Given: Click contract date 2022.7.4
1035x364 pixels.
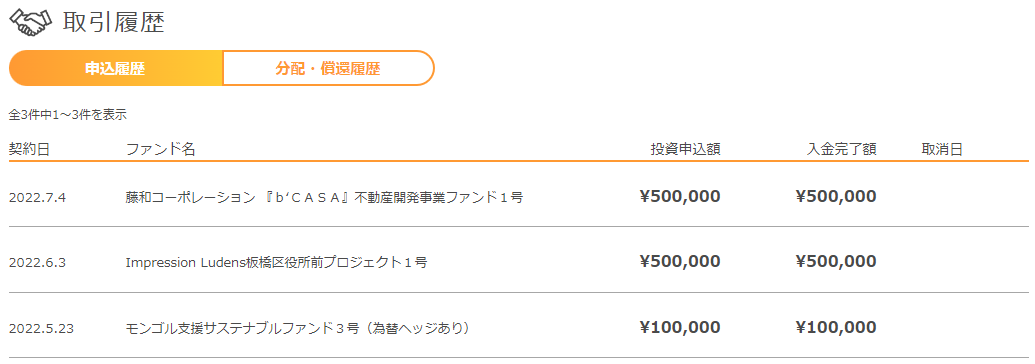Looking at the screenshot, I should click(38, 197).
